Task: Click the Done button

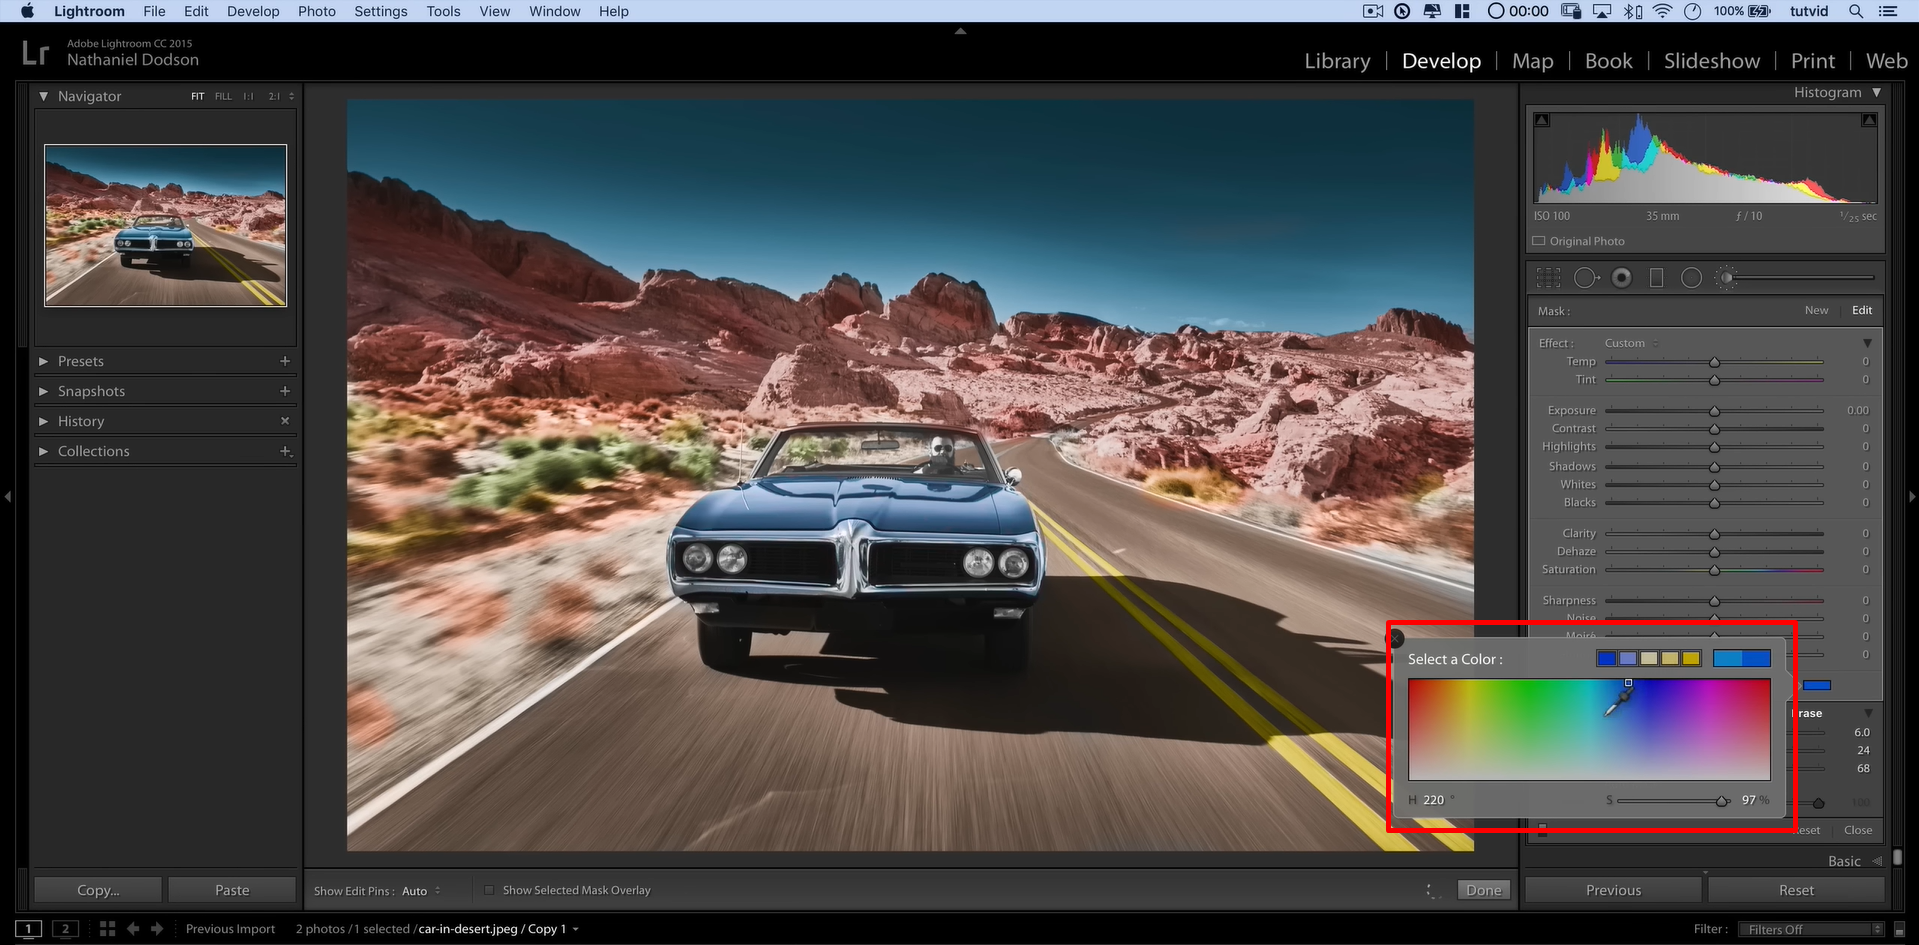Action: tap(1483, 889)
